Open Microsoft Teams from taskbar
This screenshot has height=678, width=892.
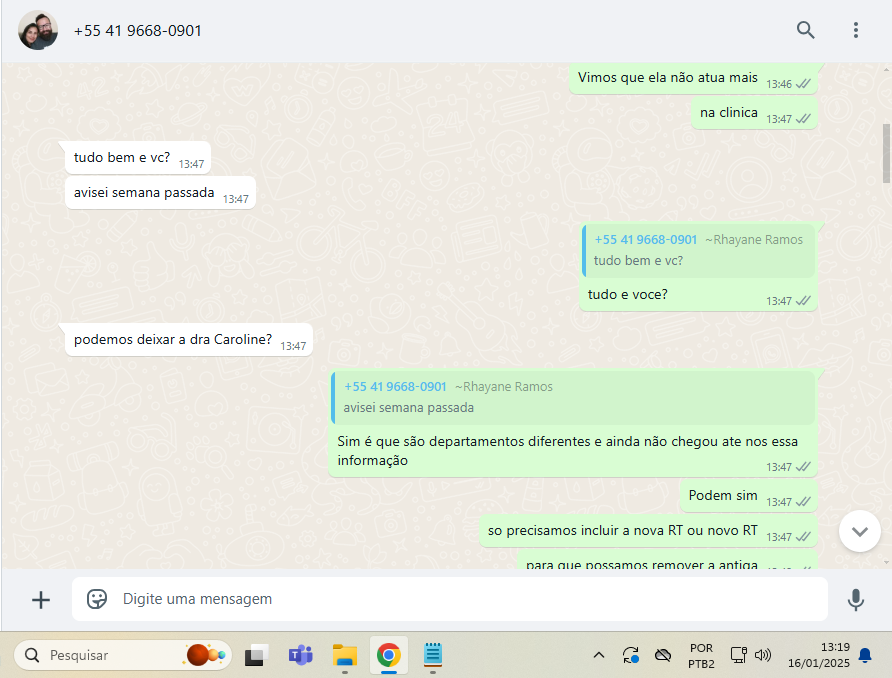click(300, 655)
